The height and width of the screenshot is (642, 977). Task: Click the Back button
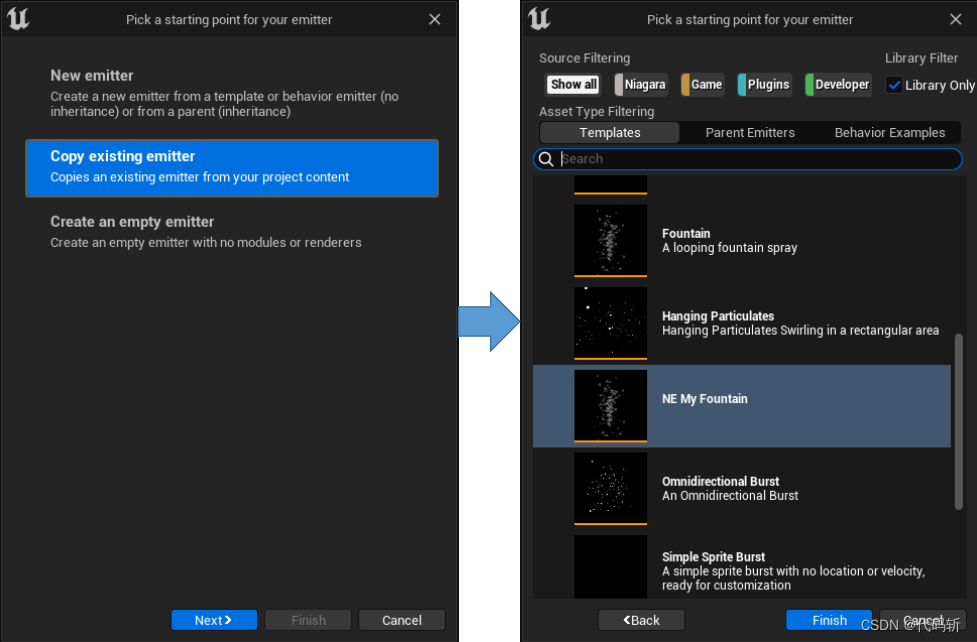(641, 620)
